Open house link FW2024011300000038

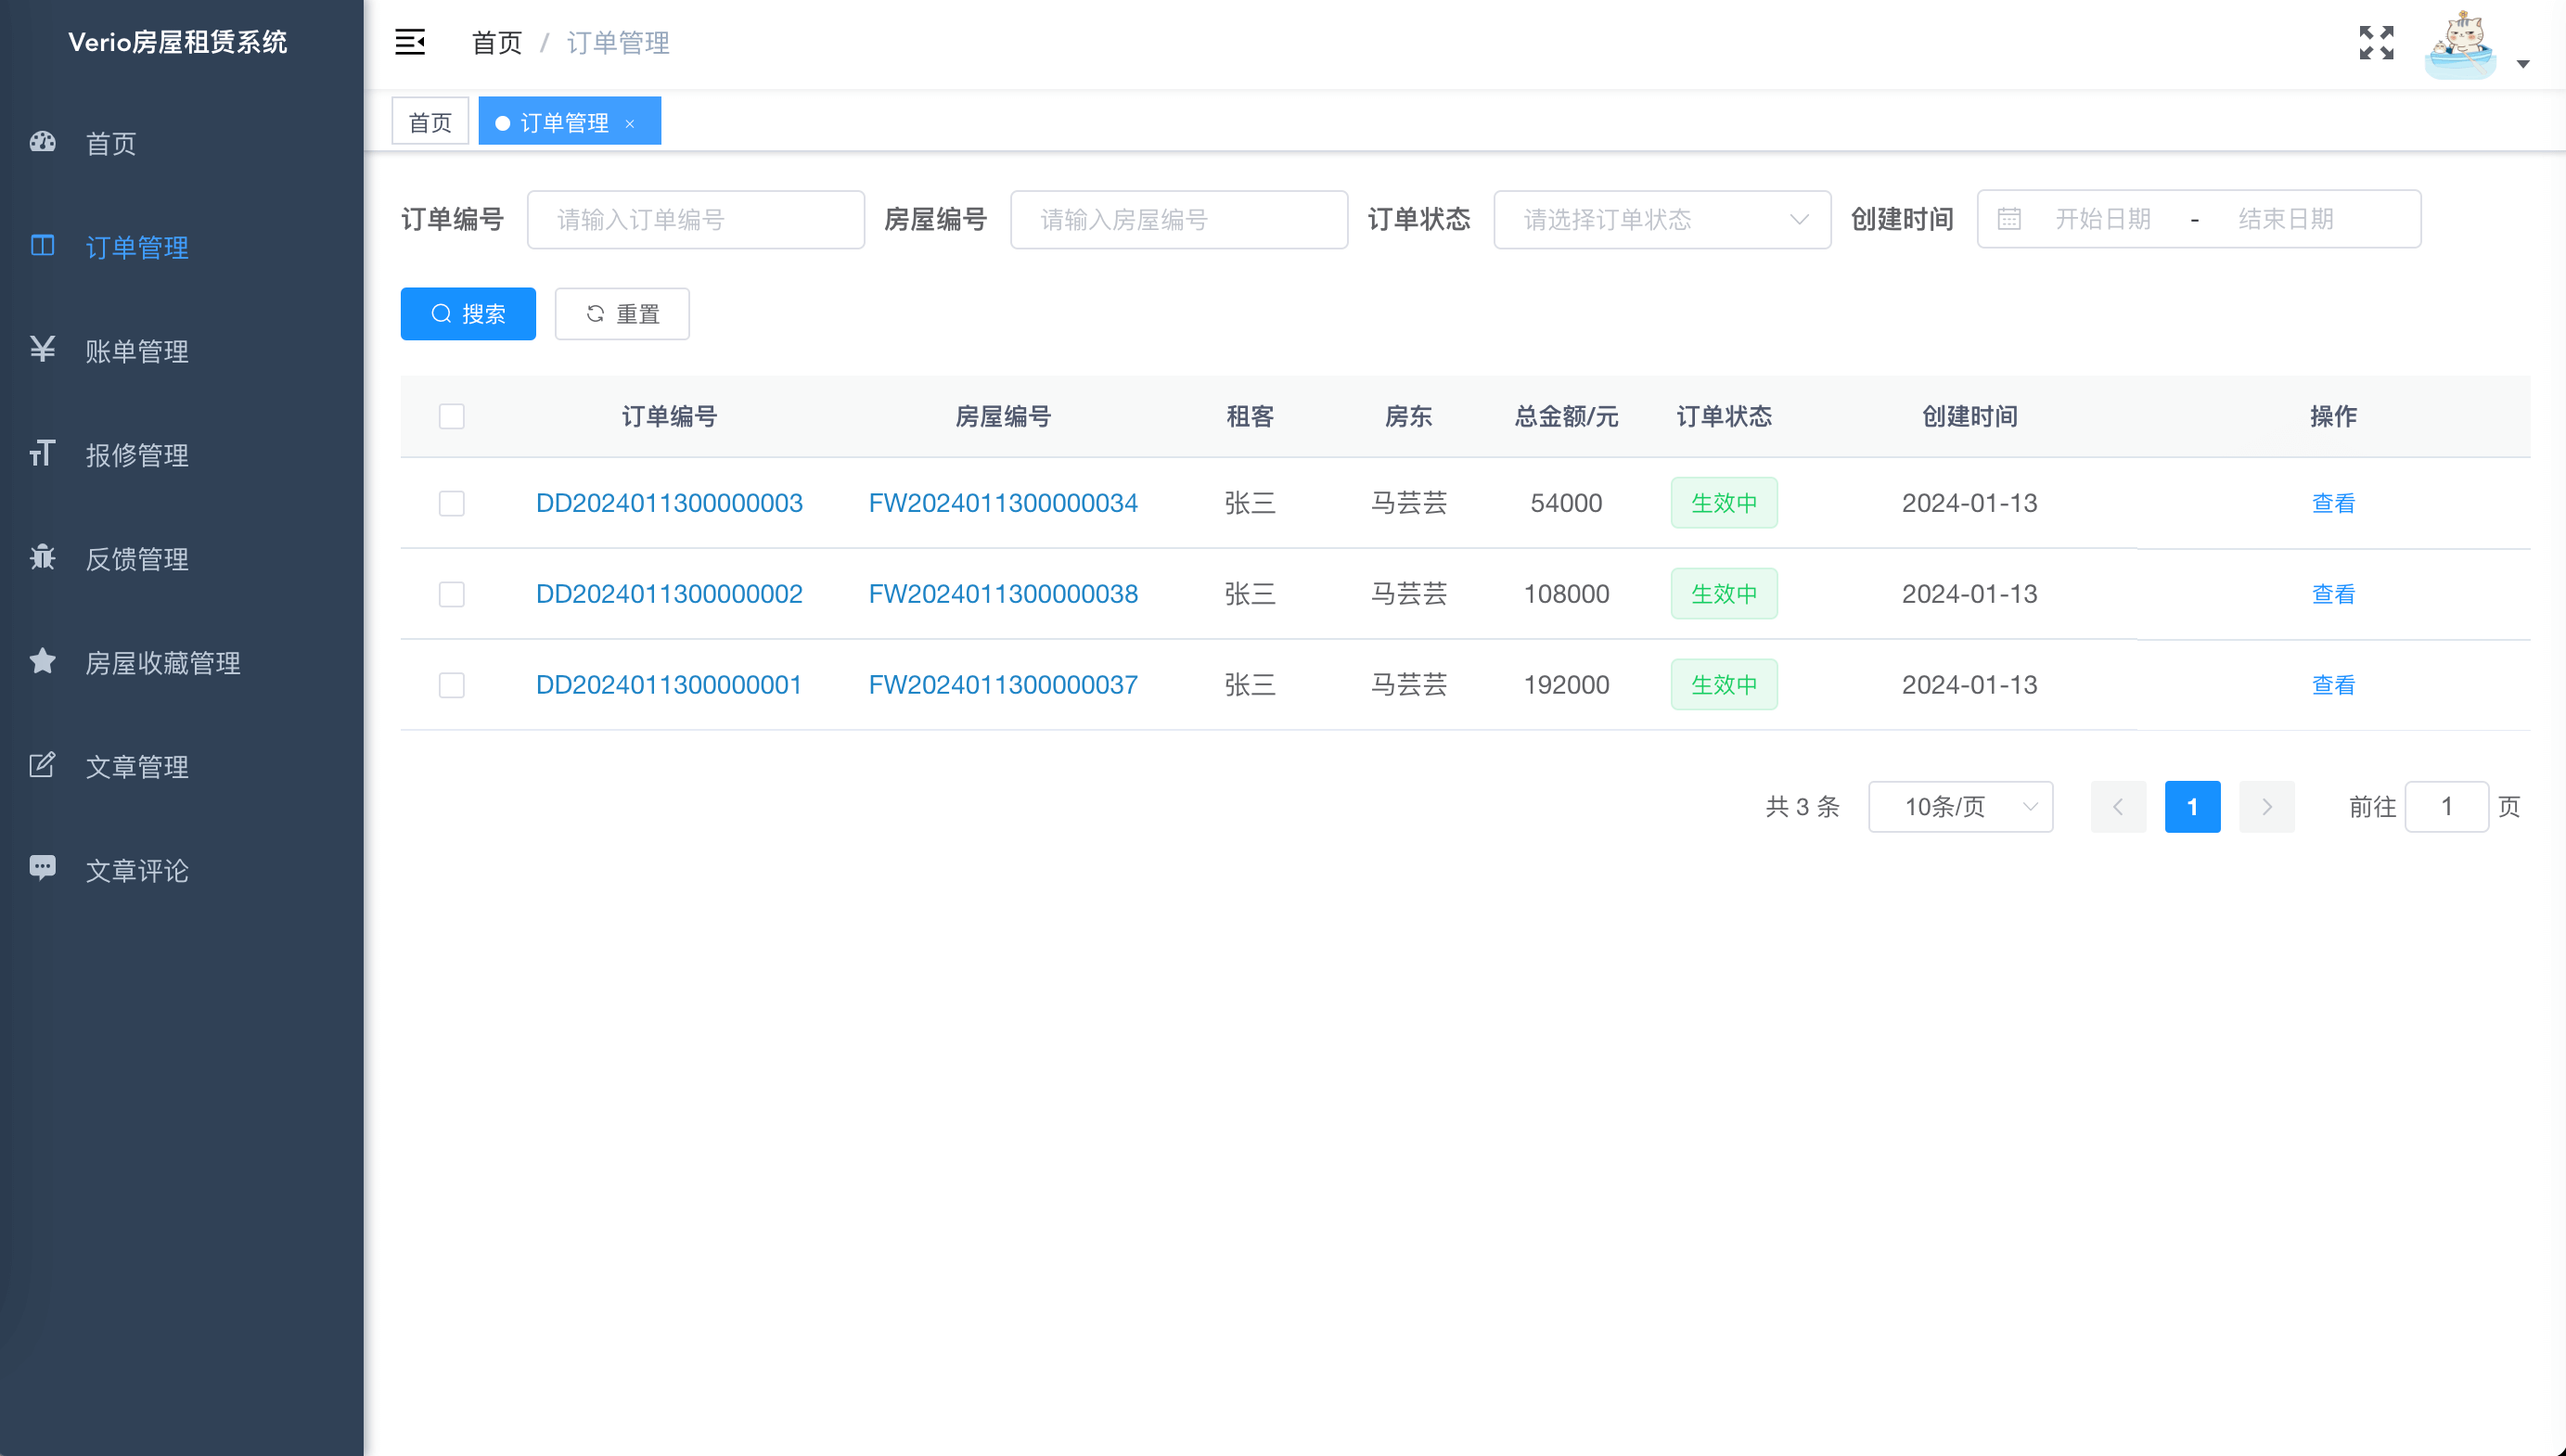point(1003,594)
